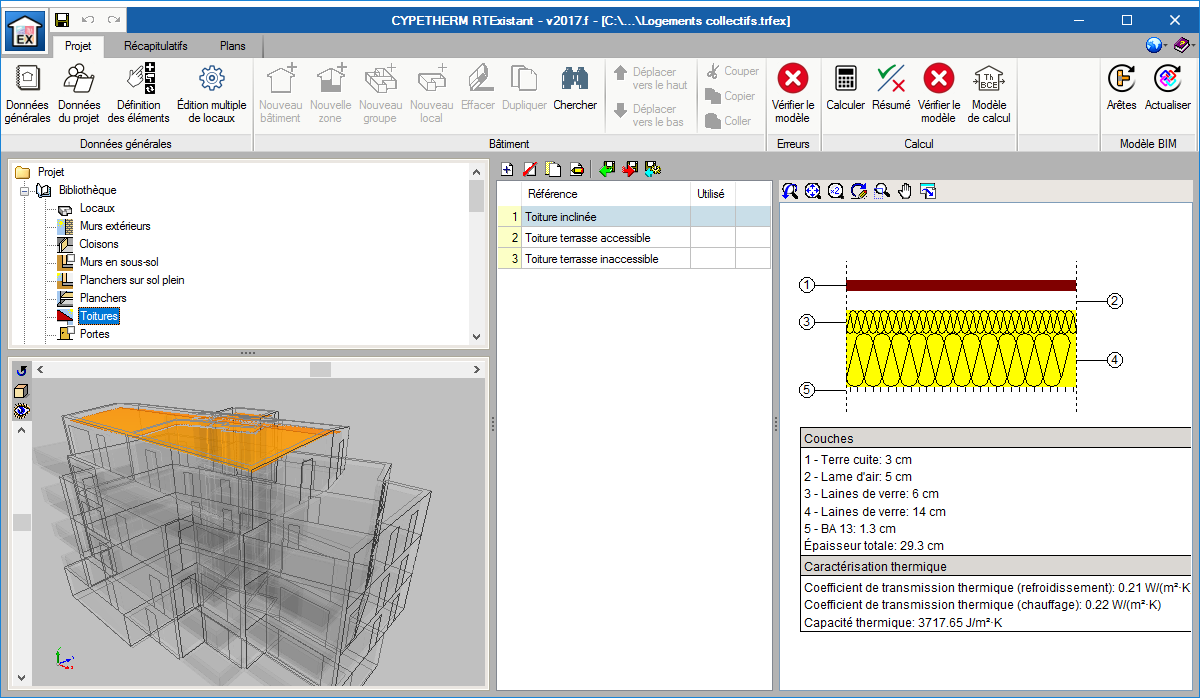The width and height of the screenshot is (1200, 698).
Task: Click the tree scrollbar down arrow
Action: click(x=477, y=338)
